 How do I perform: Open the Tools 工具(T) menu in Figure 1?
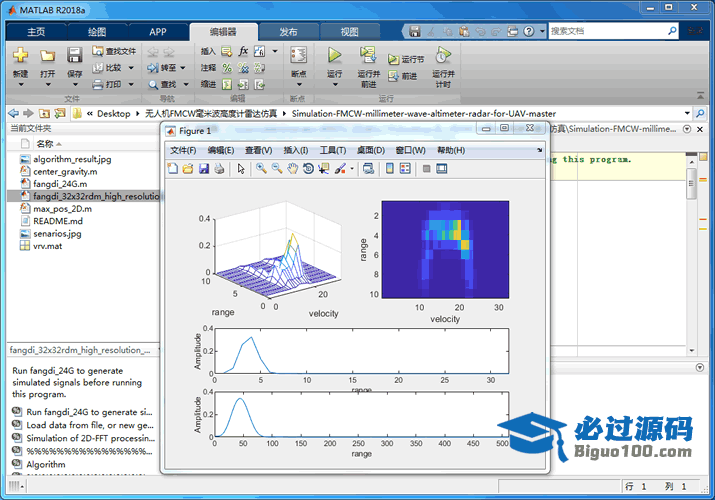332,150
